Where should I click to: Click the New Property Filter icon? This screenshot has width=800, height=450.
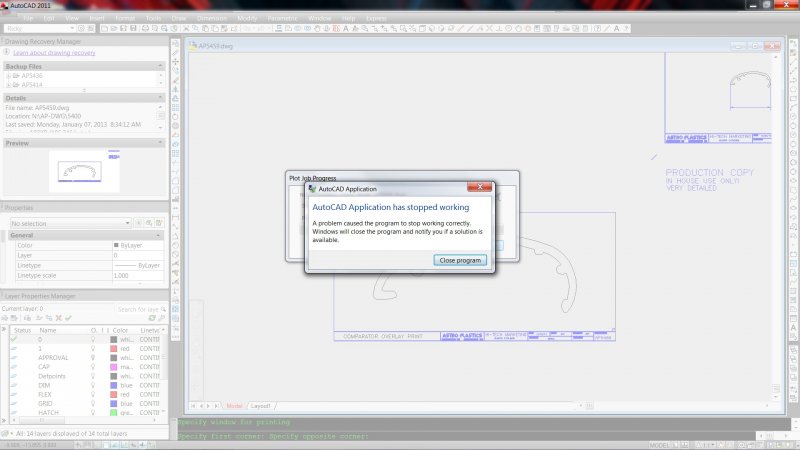tap(5, 318)
